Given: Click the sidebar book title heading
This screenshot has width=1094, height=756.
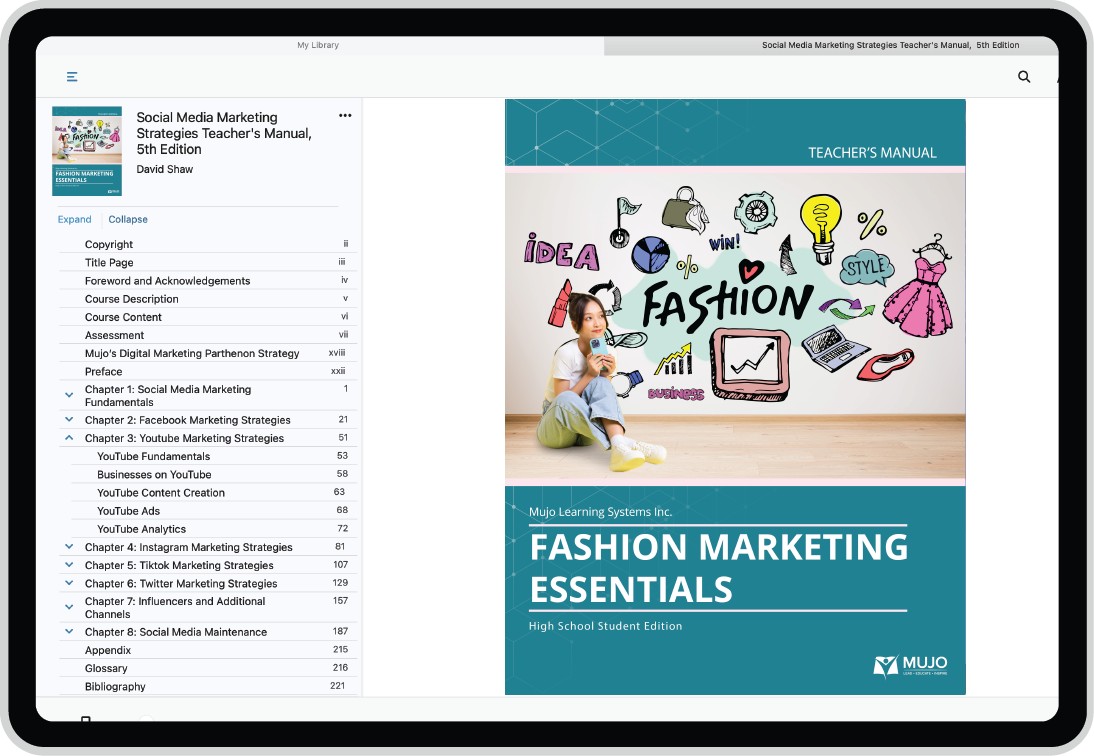Looking at the screenshot, I should coord(224,133).
